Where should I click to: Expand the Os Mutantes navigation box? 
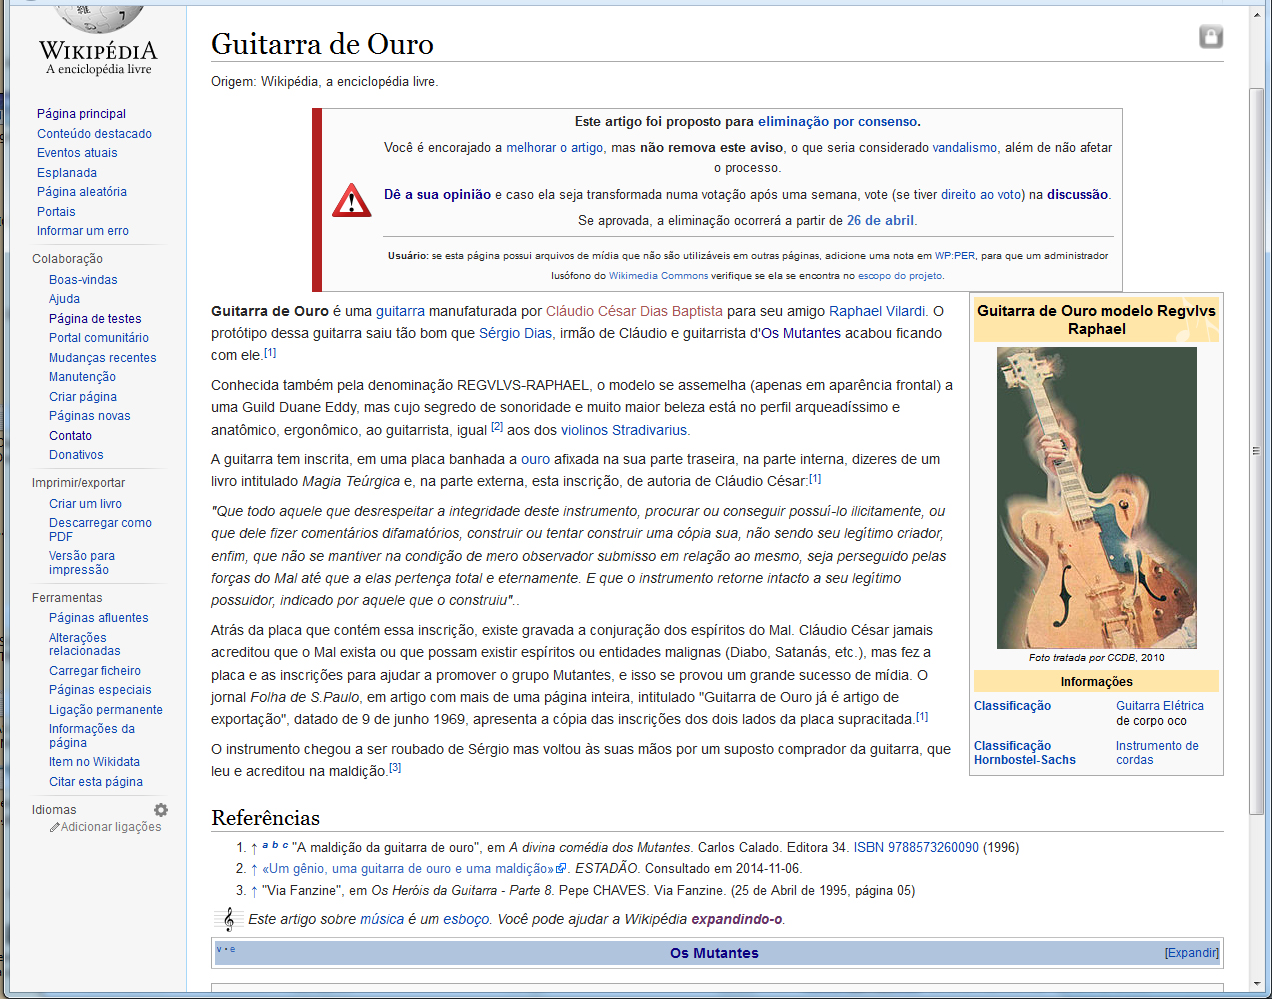tap(1191, 953)
